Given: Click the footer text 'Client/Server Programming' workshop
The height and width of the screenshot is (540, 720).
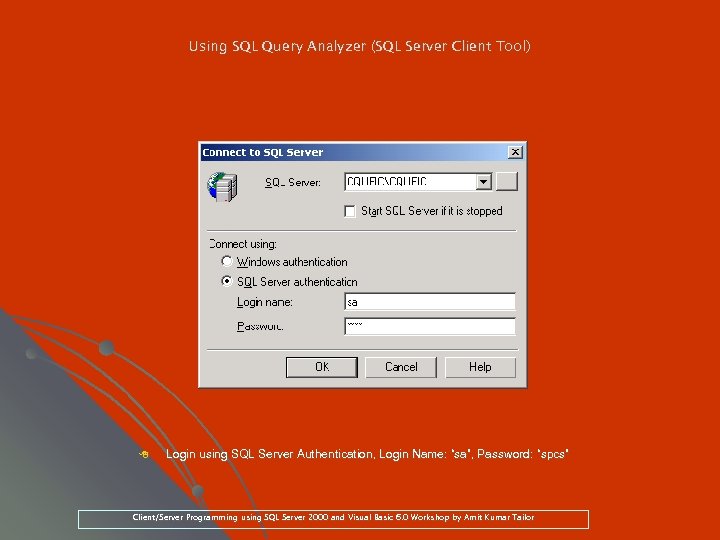Looking at the screenshot, I should pos(333,518).
